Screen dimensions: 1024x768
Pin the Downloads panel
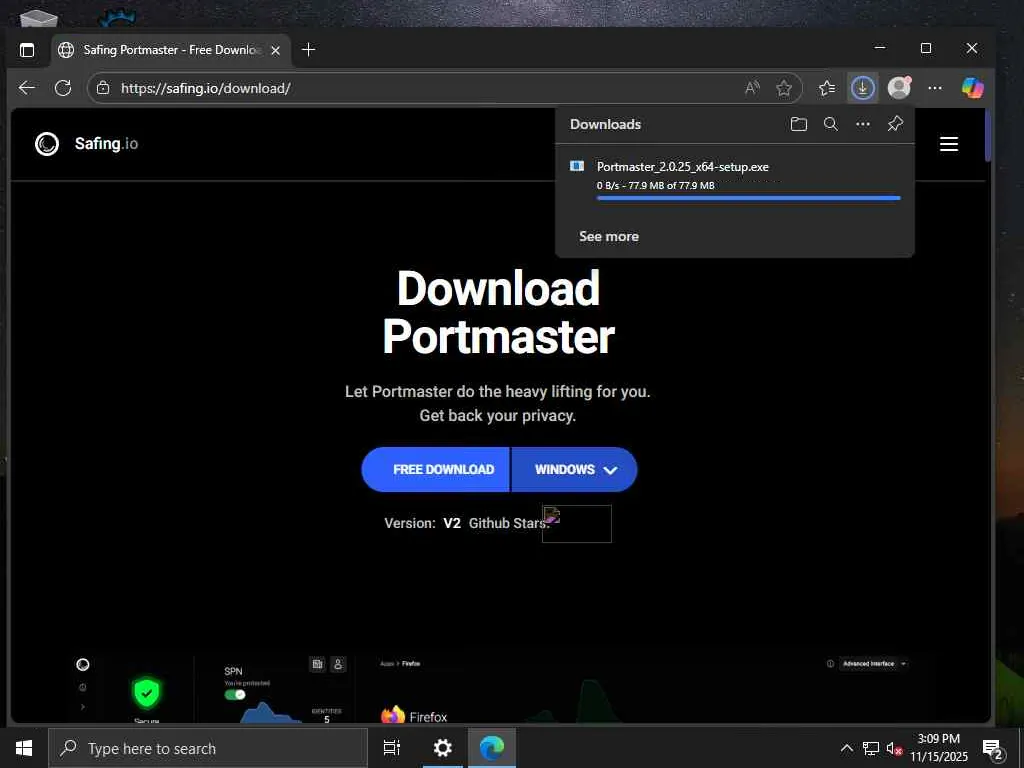(x=895, y=124)
